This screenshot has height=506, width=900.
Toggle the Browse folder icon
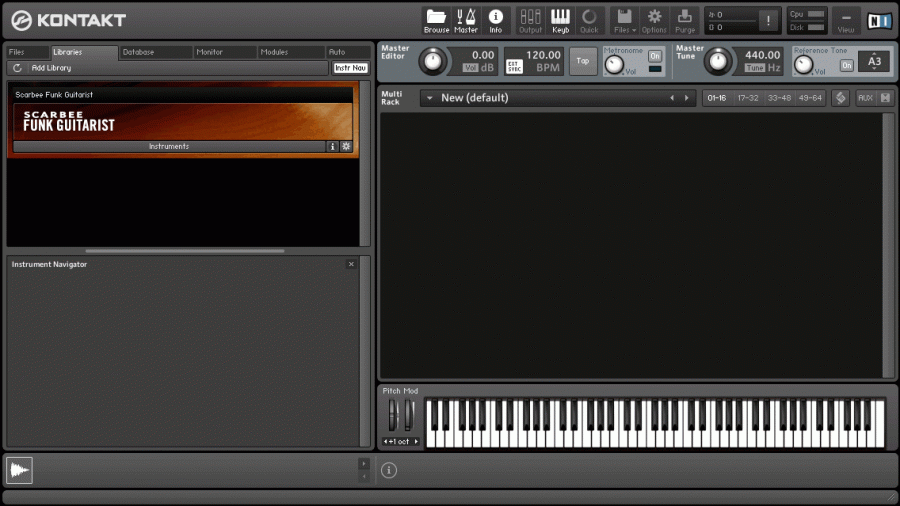click(436, 21)
